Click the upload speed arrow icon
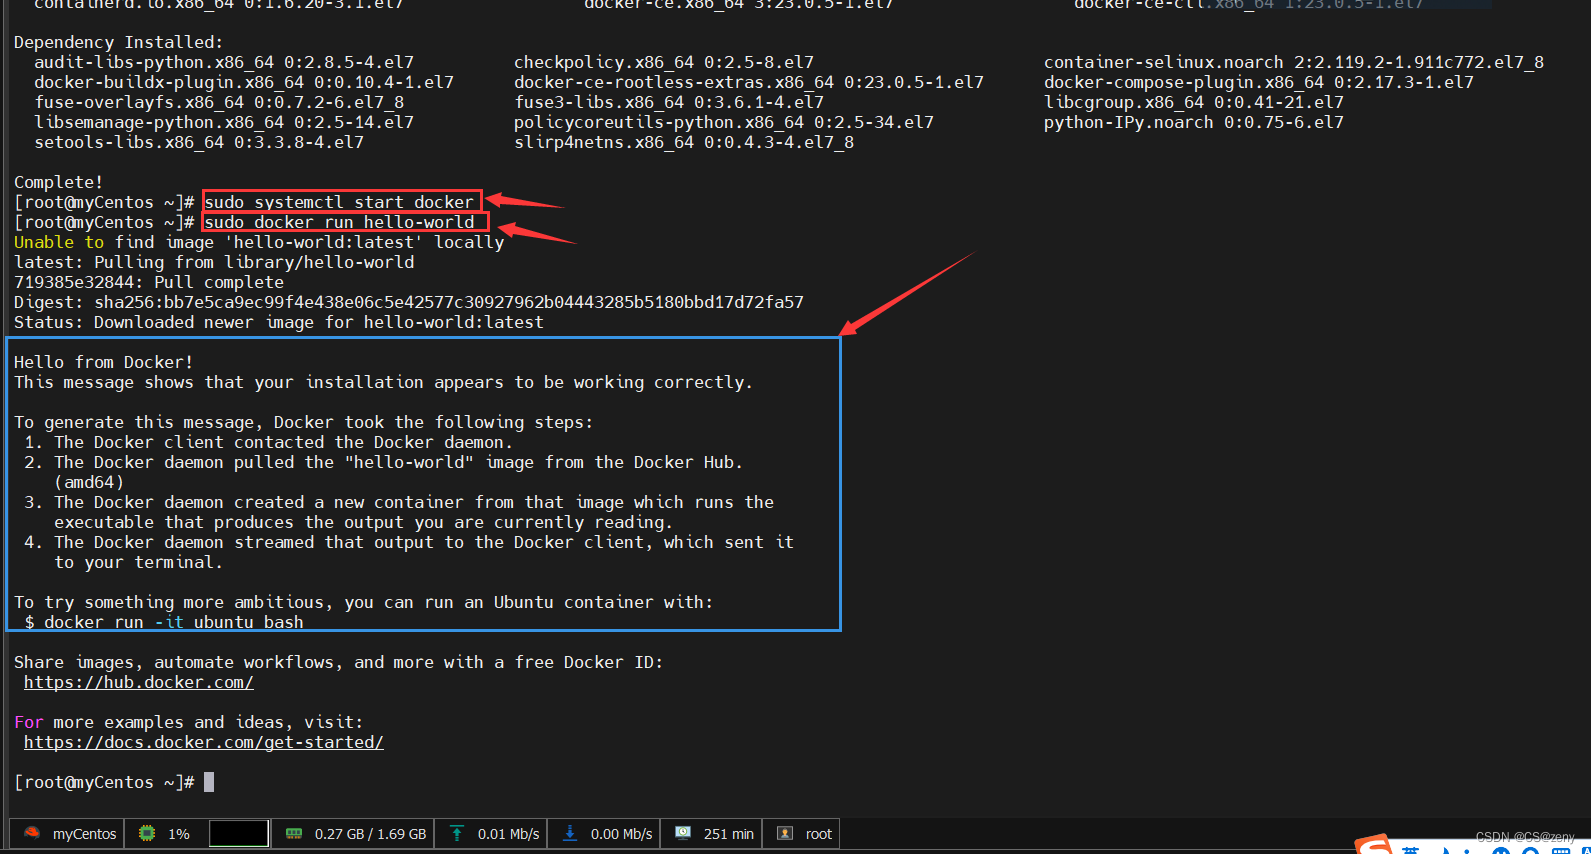 [x=457, y=833]
